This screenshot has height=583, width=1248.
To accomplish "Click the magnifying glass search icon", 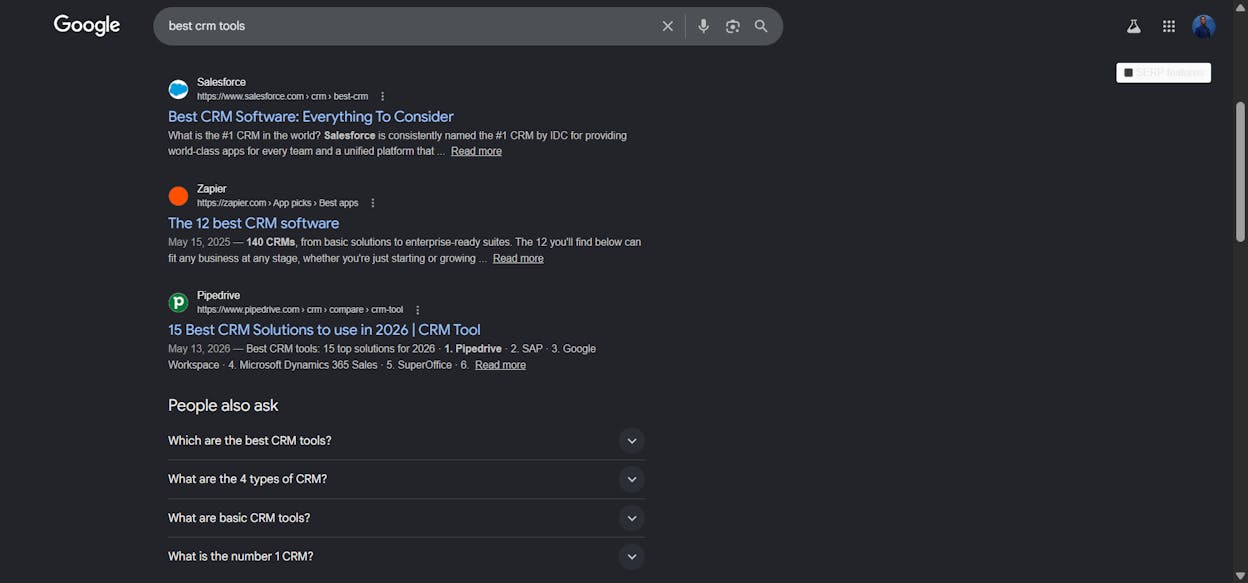I will (x=761, y=26).
